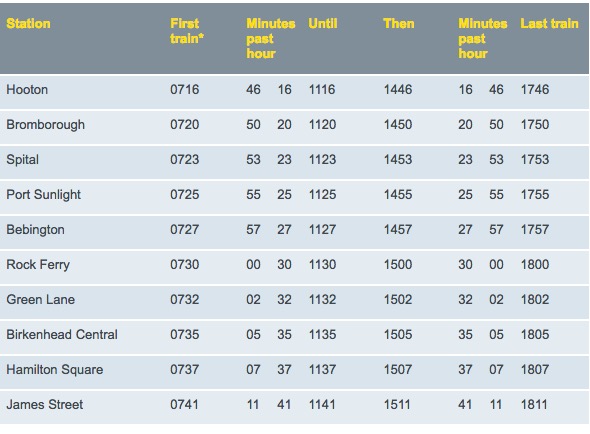Click the Port Sunlight station name
This screenshot has width=590, height=434.
(x=44, y=195)
